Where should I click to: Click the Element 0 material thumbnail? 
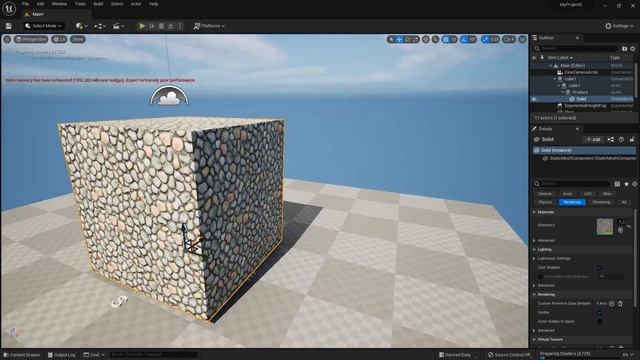click(x=604, y=227)
